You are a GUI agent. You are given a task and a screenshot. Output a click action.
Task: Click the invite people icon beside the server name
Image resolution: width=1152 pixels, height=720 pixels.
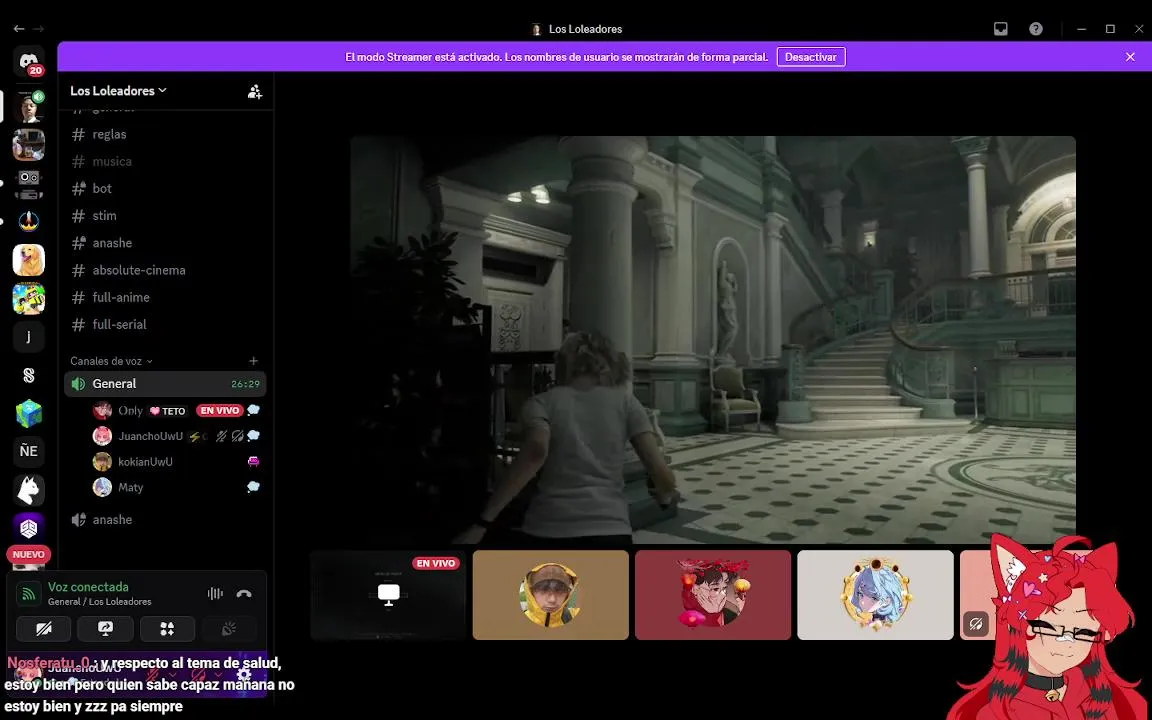[254, 91]
